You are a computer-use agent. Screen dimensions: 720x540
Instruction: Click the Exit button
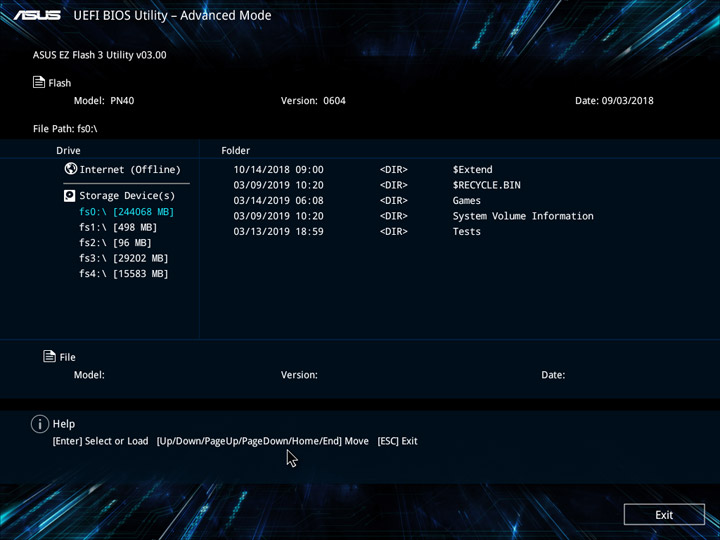tap(664, 514)
